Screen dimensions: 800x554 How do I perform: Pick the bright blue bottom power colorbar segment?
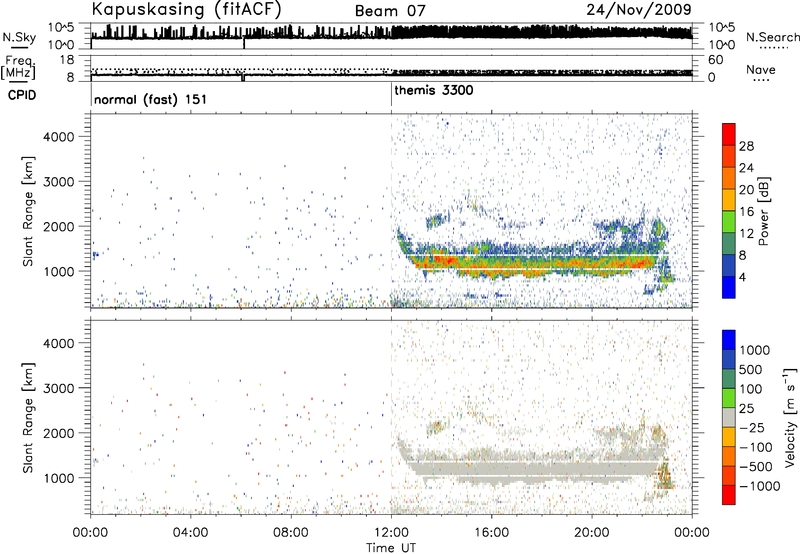click(x=729, y=287)
